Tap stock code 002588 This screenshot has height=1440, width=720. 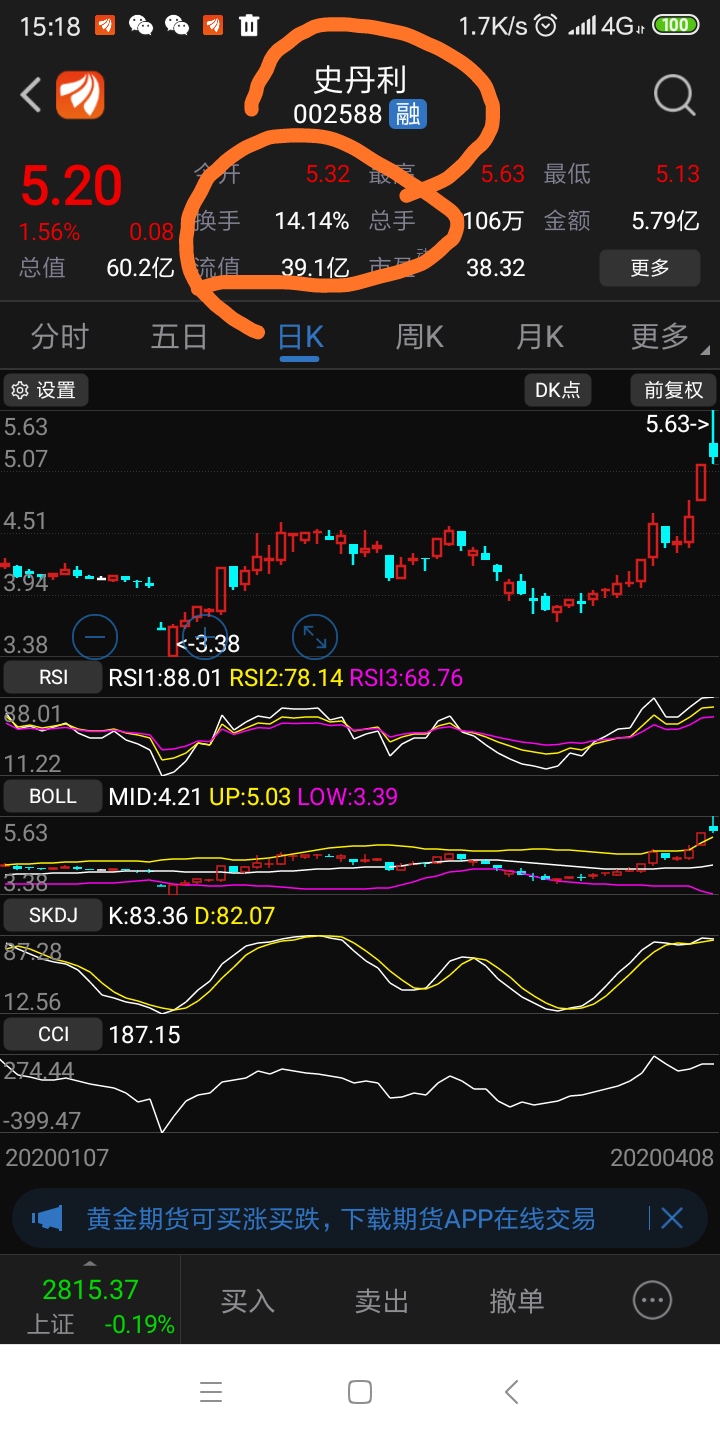pos(338,114)
